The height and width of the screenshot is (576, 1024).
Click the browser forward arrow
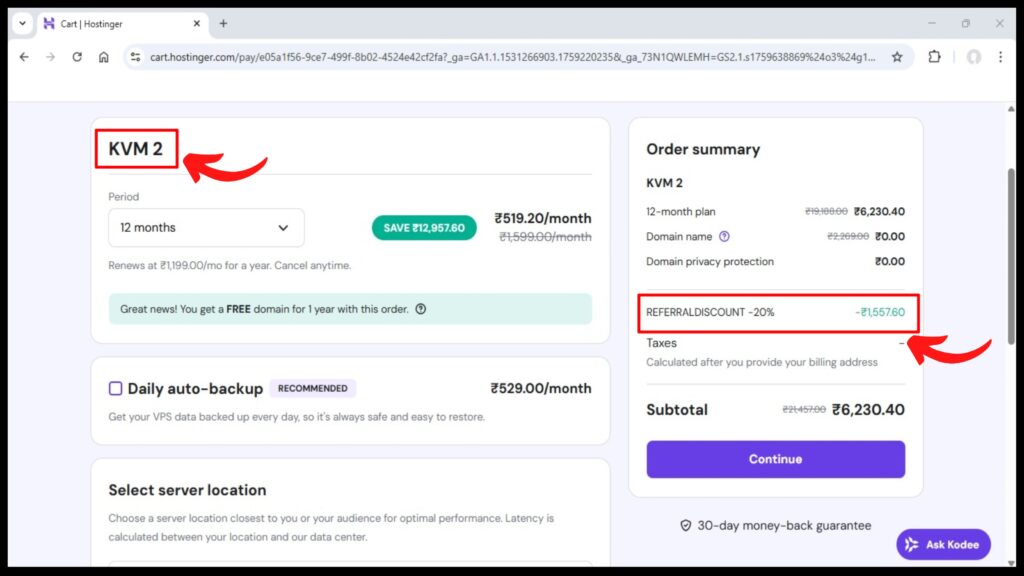pyautogui.click(x=50, y=57)
